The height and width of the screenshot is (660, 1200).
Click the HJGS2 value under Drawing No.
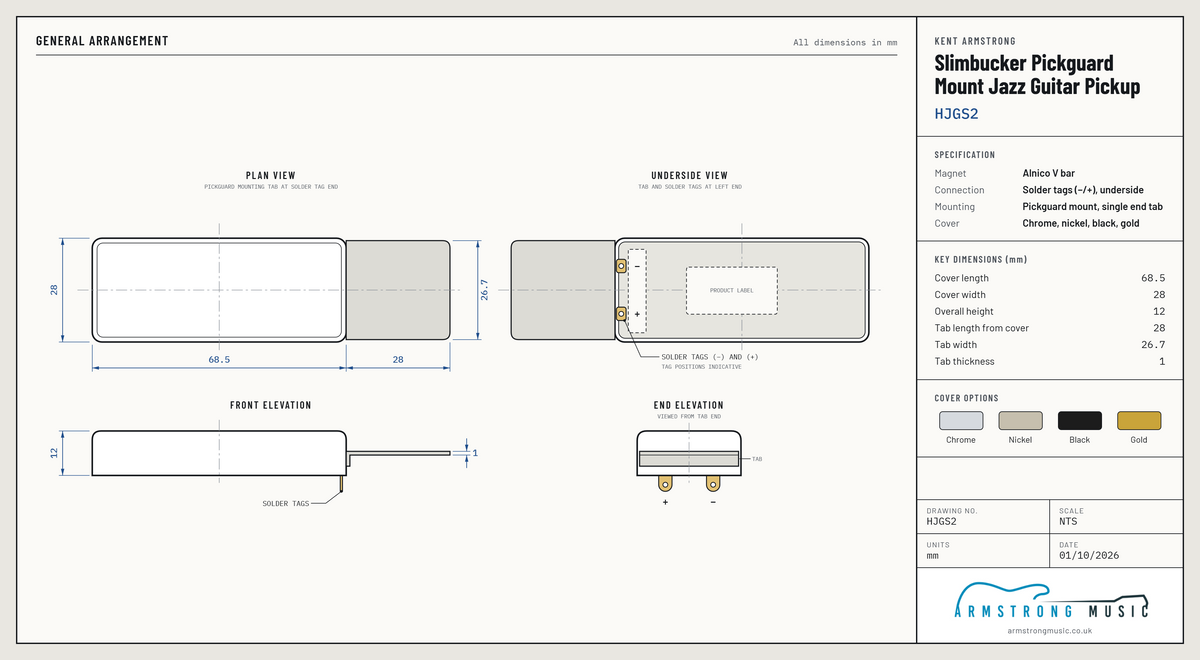(942, 521)
